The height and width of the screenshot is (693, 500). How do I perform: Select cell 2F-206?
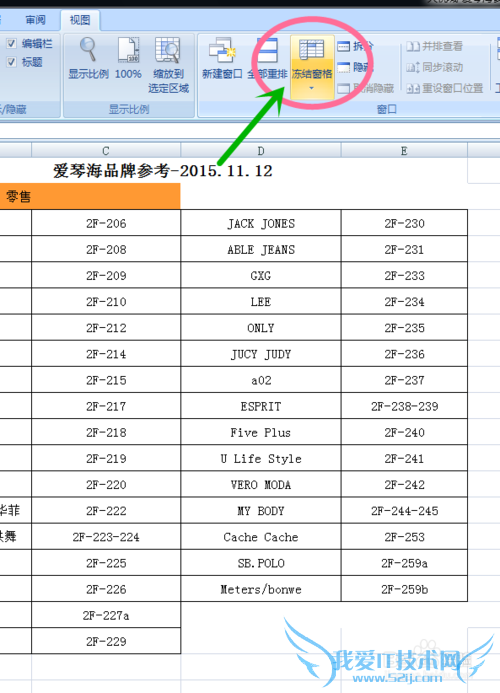[106, 223]
